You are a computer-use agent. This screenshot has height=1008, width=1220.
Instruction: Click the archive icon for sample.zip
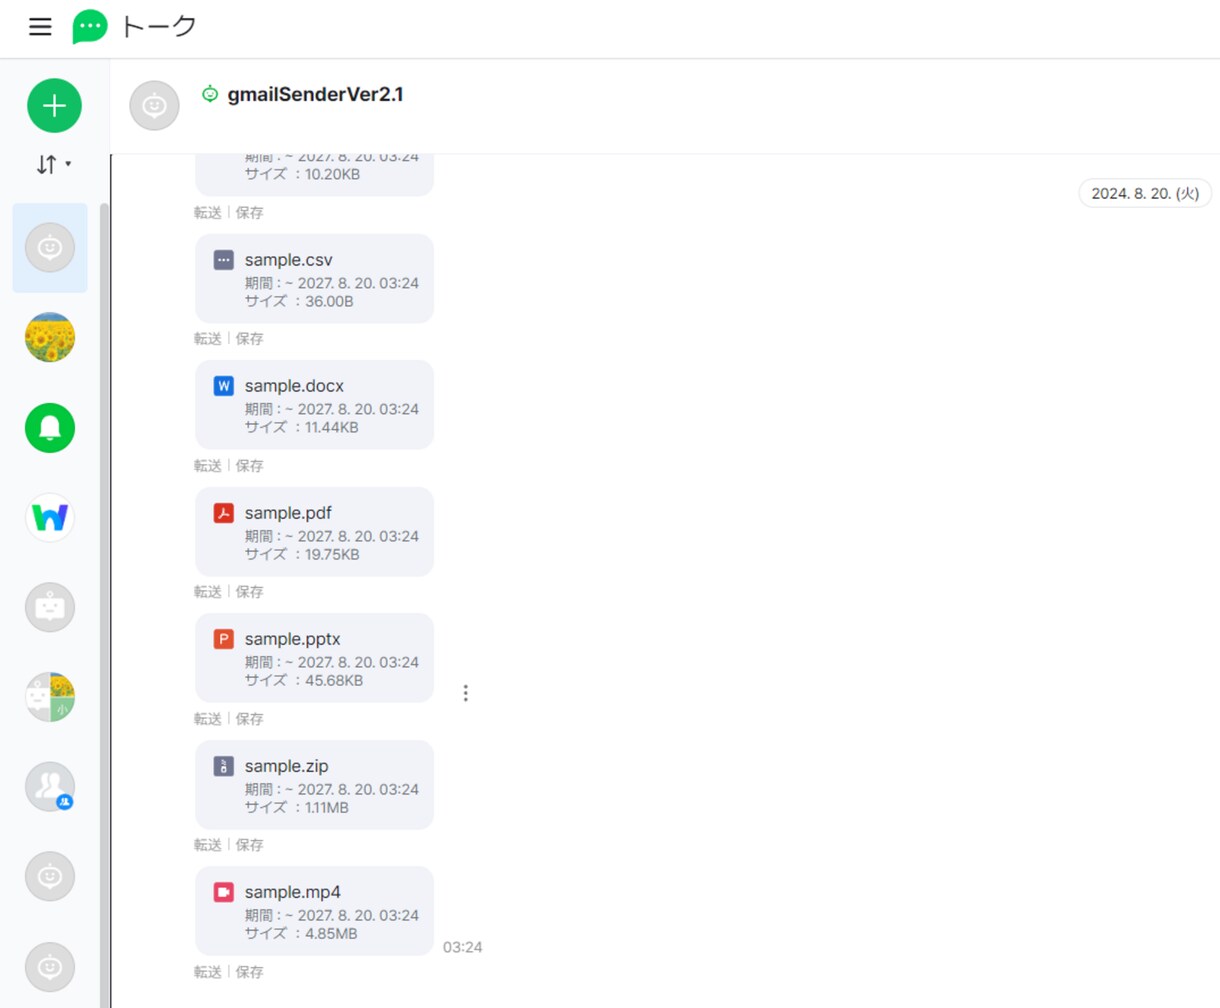pyautogui.click(x=224, y=766)
